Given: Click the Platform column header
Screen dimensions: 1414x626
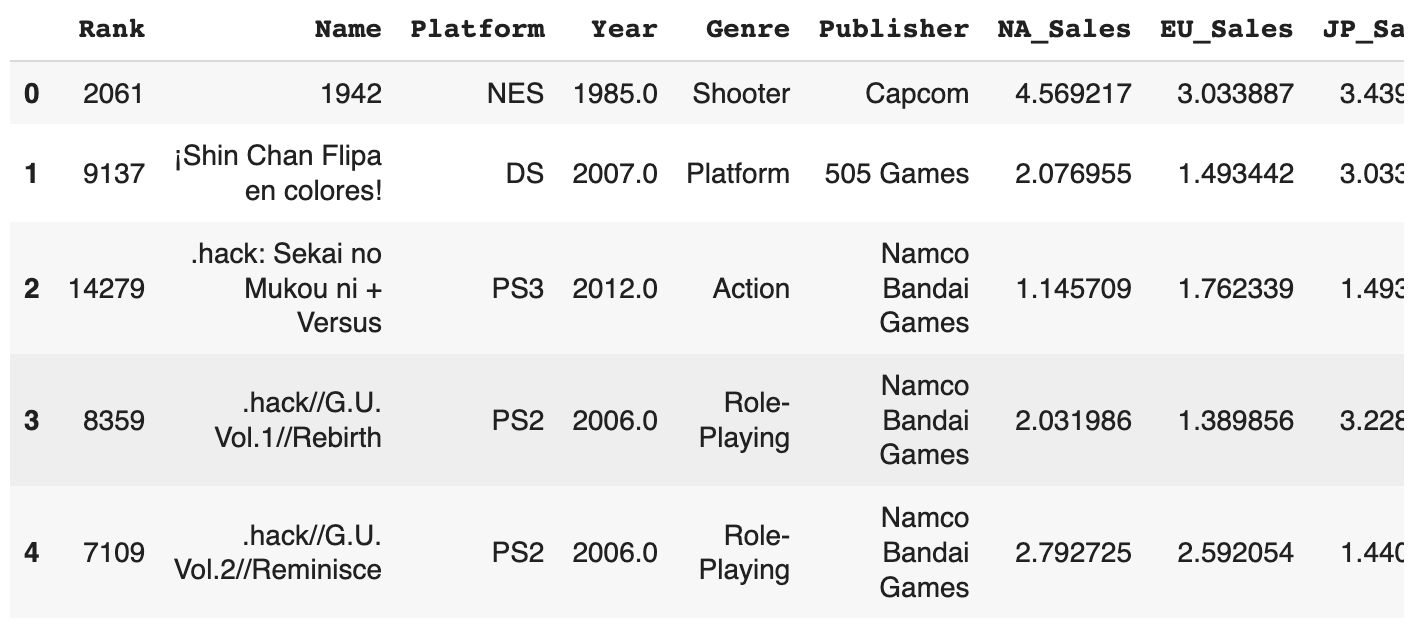Looking at the screenshot, I should [x=477, y=29].
